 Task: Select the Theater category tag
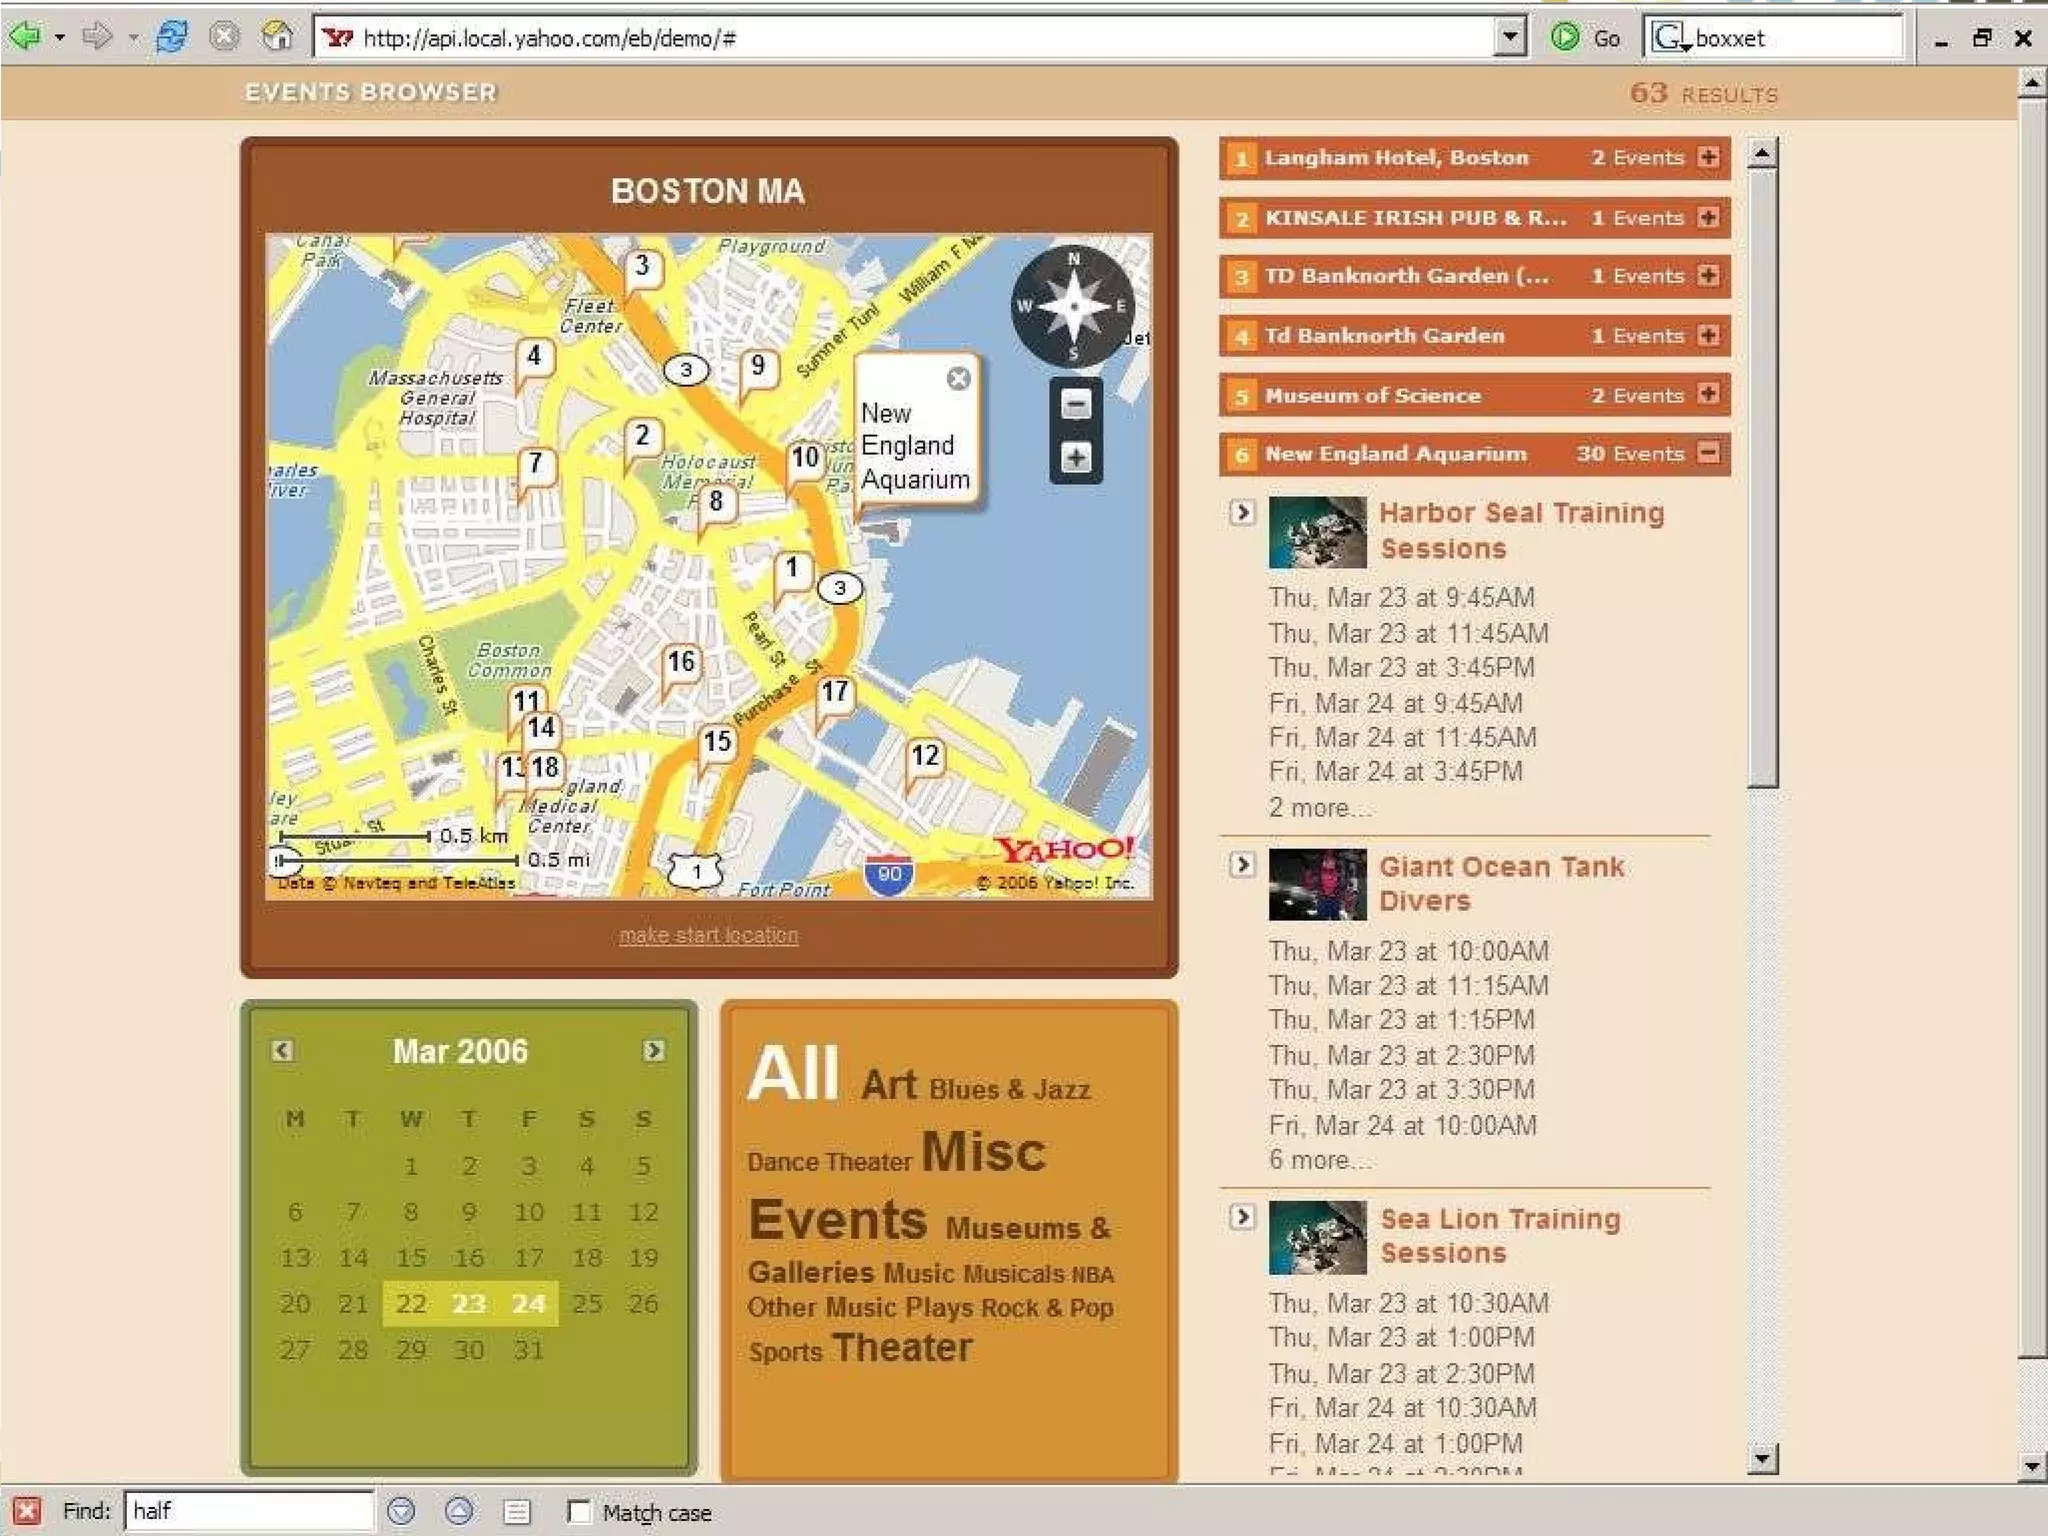click(x=901, y=1348)
